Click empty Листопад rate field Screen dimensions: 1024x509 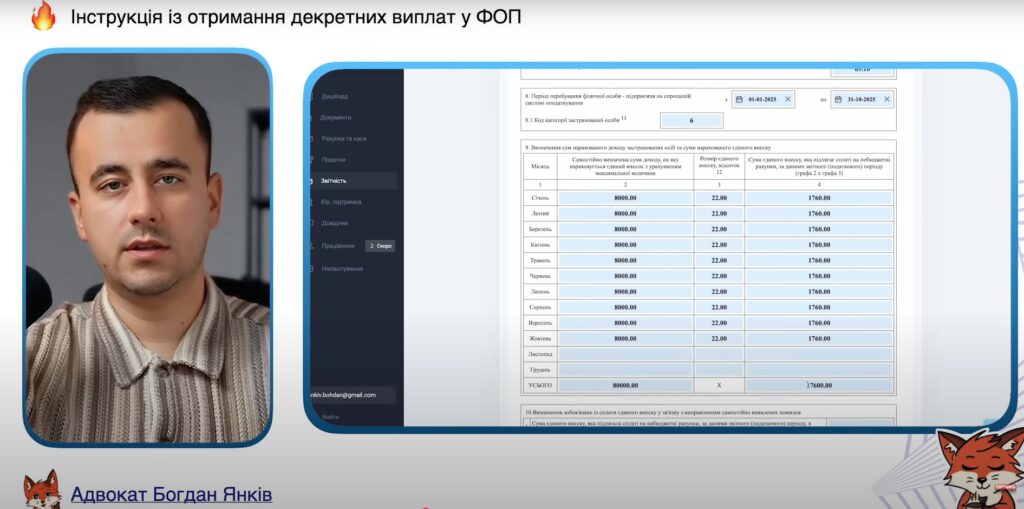pyautogui.click(x=719, y=354)
